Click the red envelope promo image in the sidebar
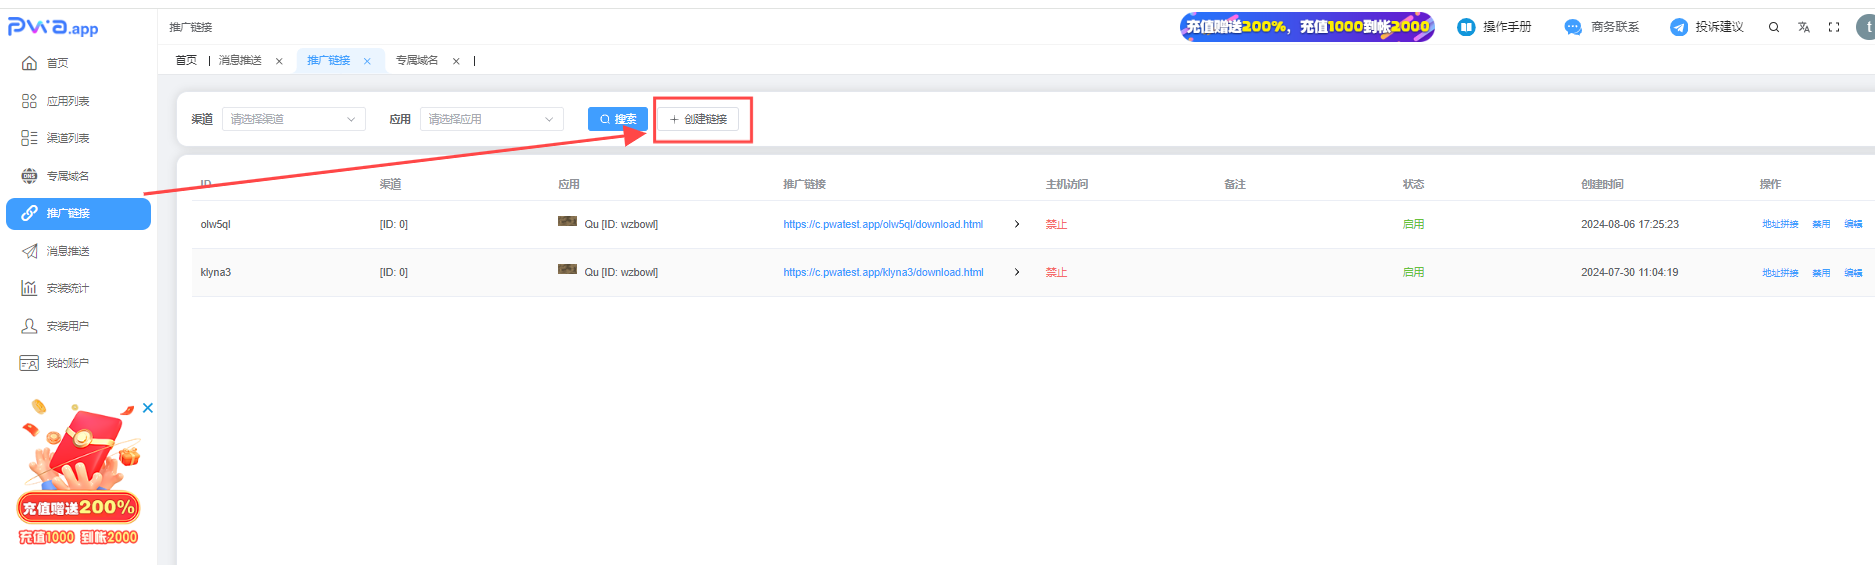Image resolution: width=1875 pixels, height=565 pixels. coord(79,473)
